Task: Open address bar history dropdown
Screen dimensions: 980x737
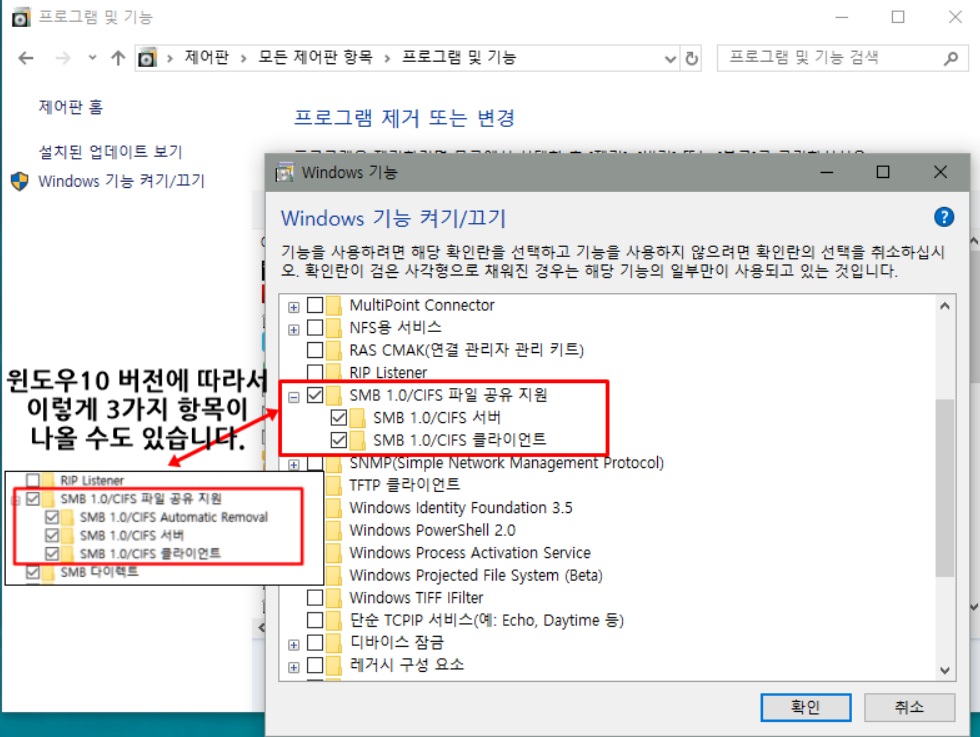Action: click(670, 59)
